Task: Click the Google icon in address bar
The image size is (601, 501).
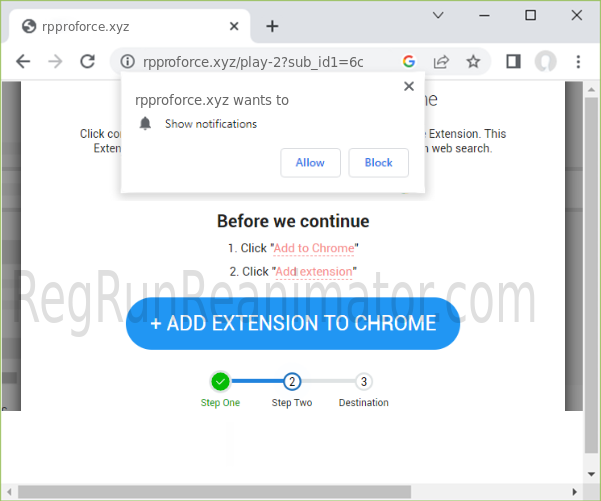Action: point(409,61)
